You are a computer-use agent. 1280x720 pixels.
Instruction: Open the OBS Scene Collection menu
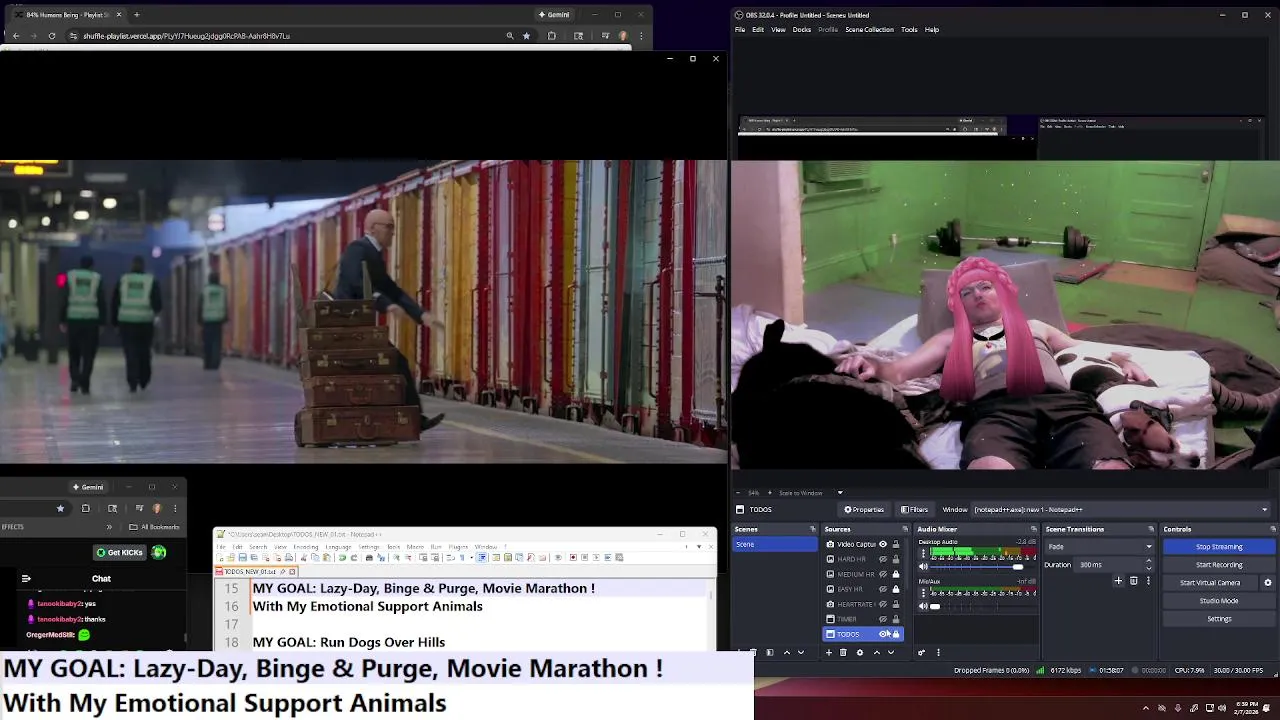point(869,29)
